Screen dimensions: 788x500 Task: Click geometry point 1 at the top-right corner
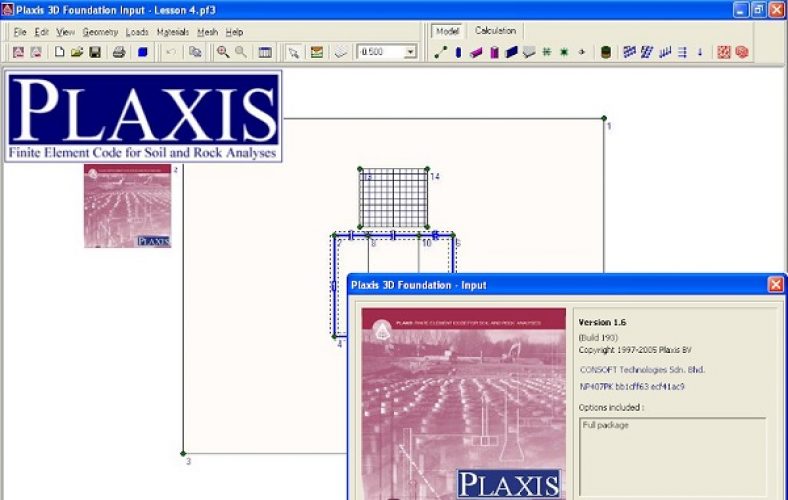click(604, 119)
